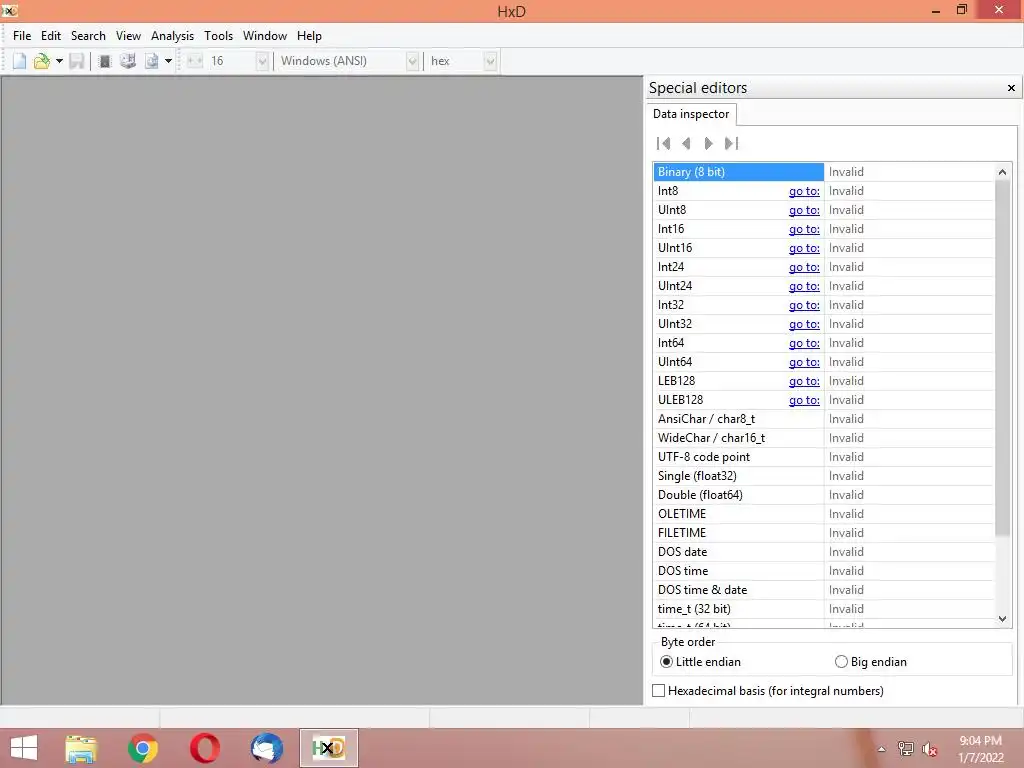Click the Int32 go to link
This screenshot has height=768, width=1024.
(804, 304)
